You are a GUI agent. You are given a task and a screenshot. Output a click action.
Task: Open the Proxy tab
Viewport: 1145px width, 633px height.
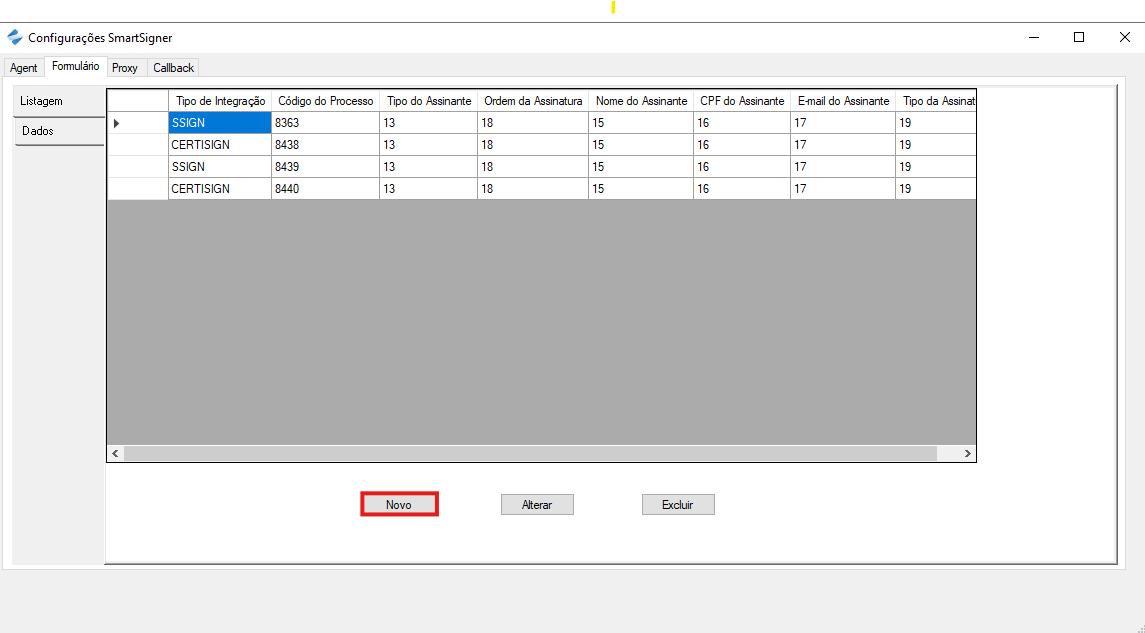[x=125, y=68]
